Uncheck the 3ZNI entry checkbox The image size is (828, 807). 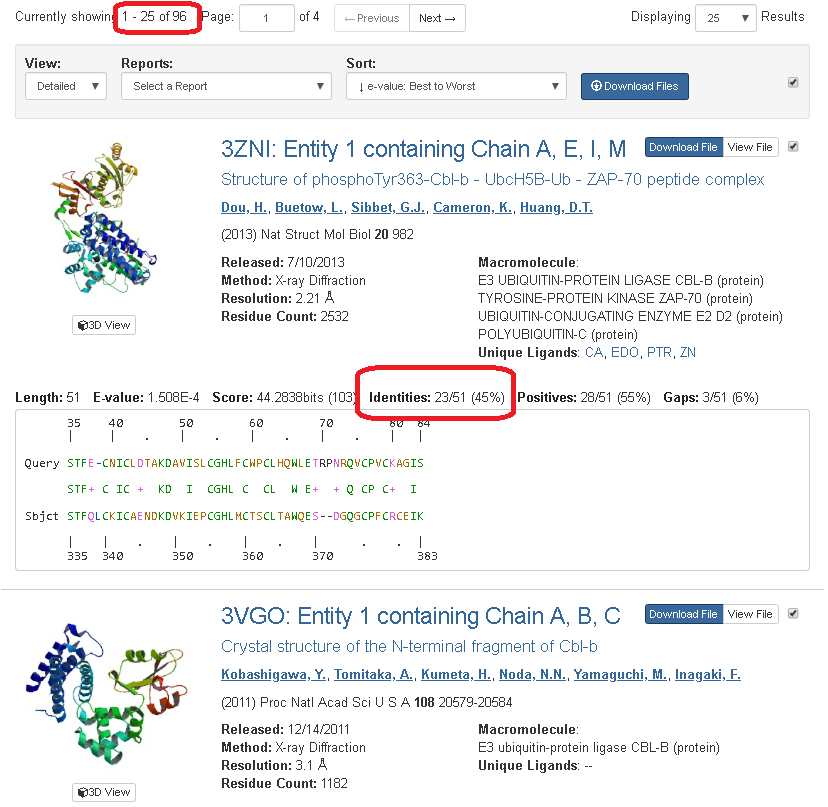(793, 146)
